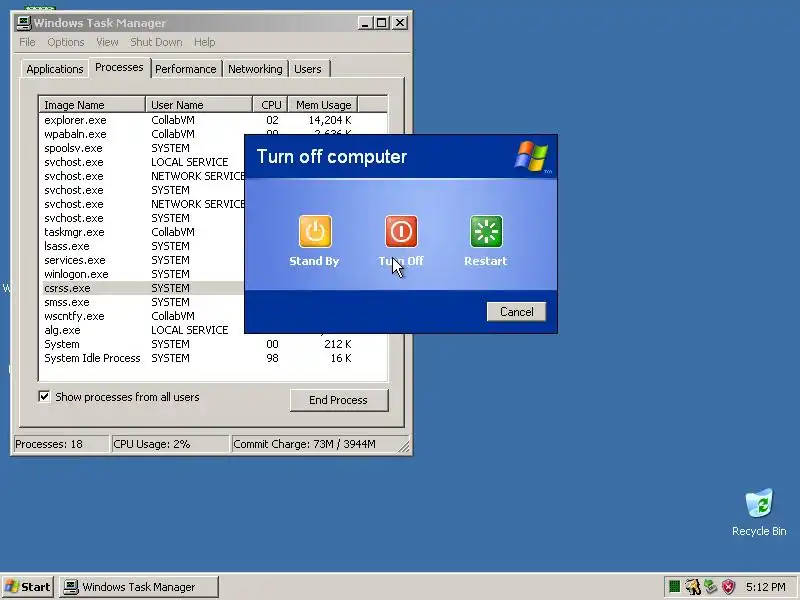Sort by the Image Name column header

click(92, 105)
